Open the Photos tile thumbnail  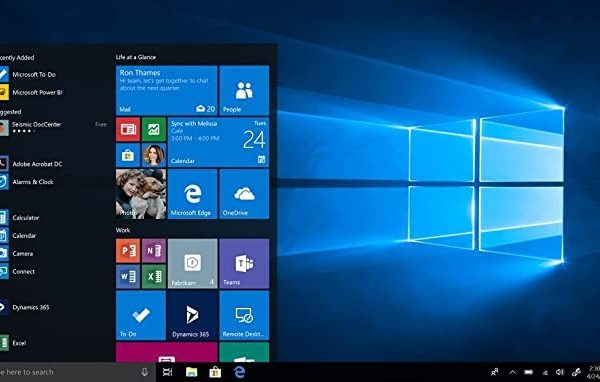[141, 194]
